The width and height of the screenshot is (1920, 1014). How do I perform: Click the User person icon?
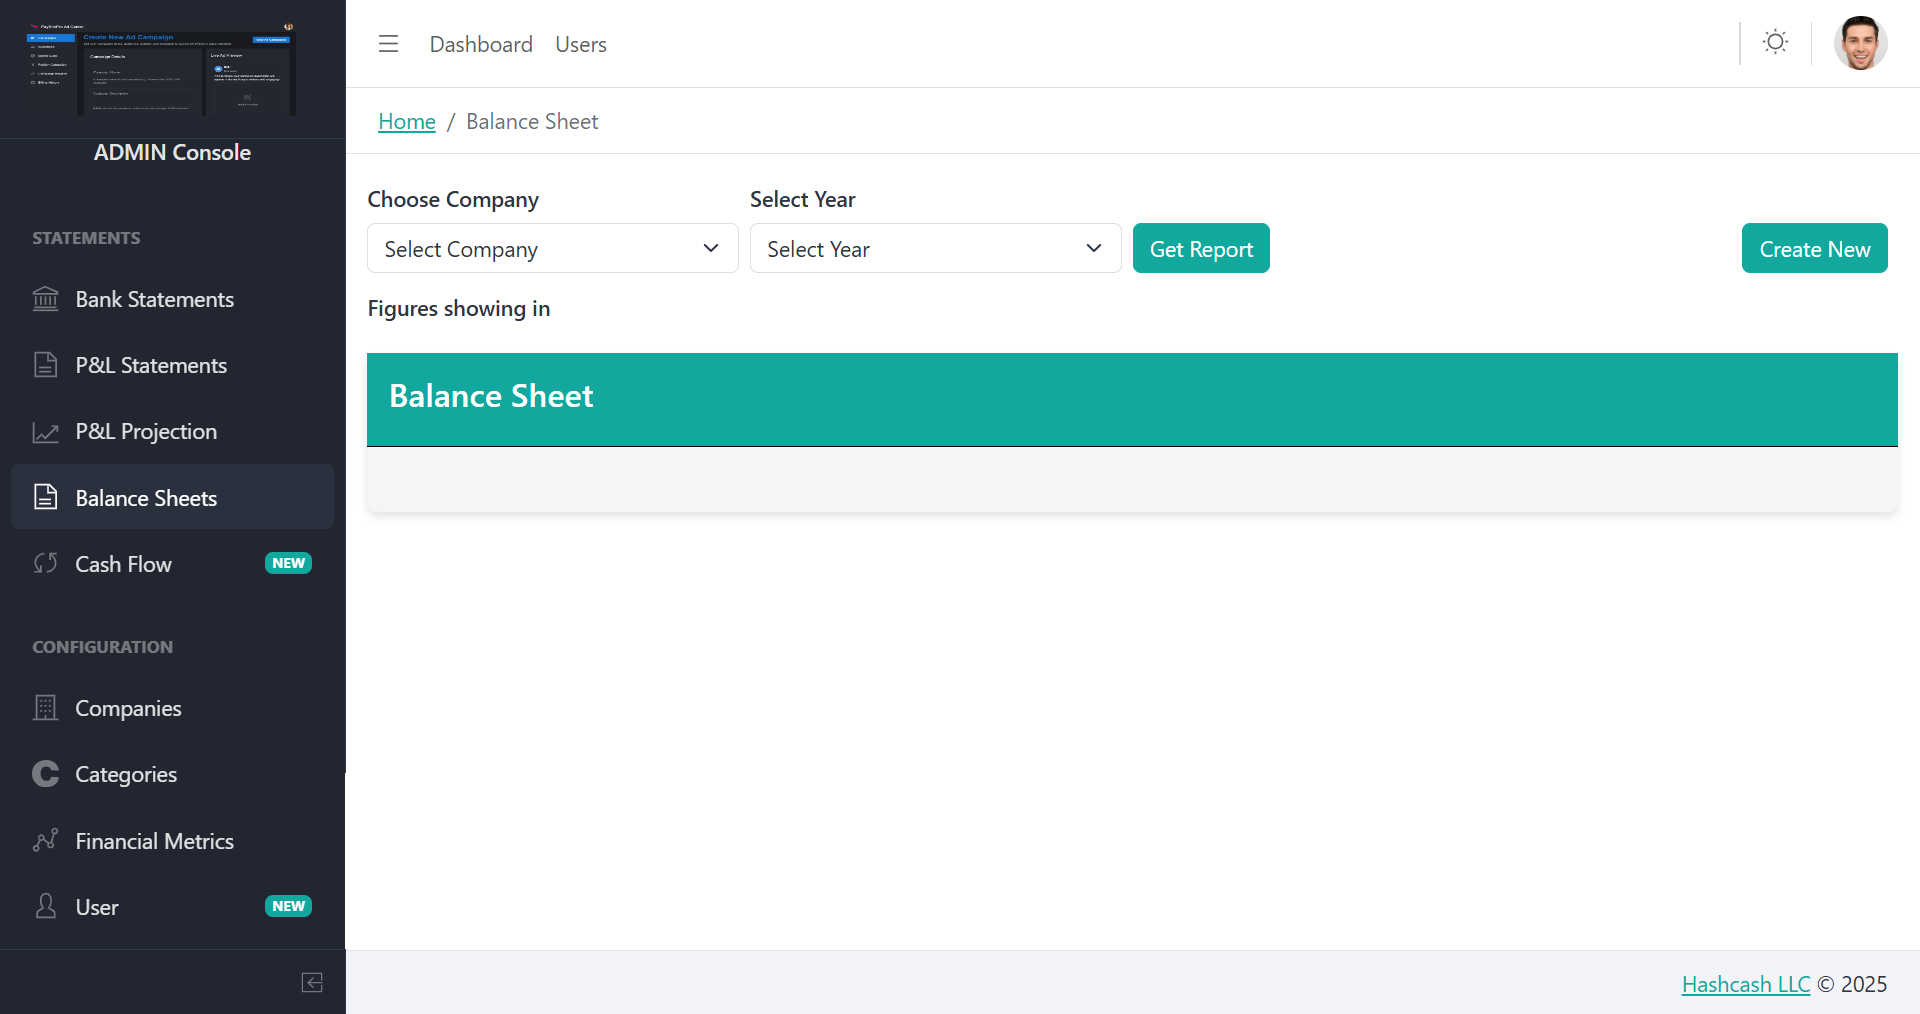(x=45, y=906)
